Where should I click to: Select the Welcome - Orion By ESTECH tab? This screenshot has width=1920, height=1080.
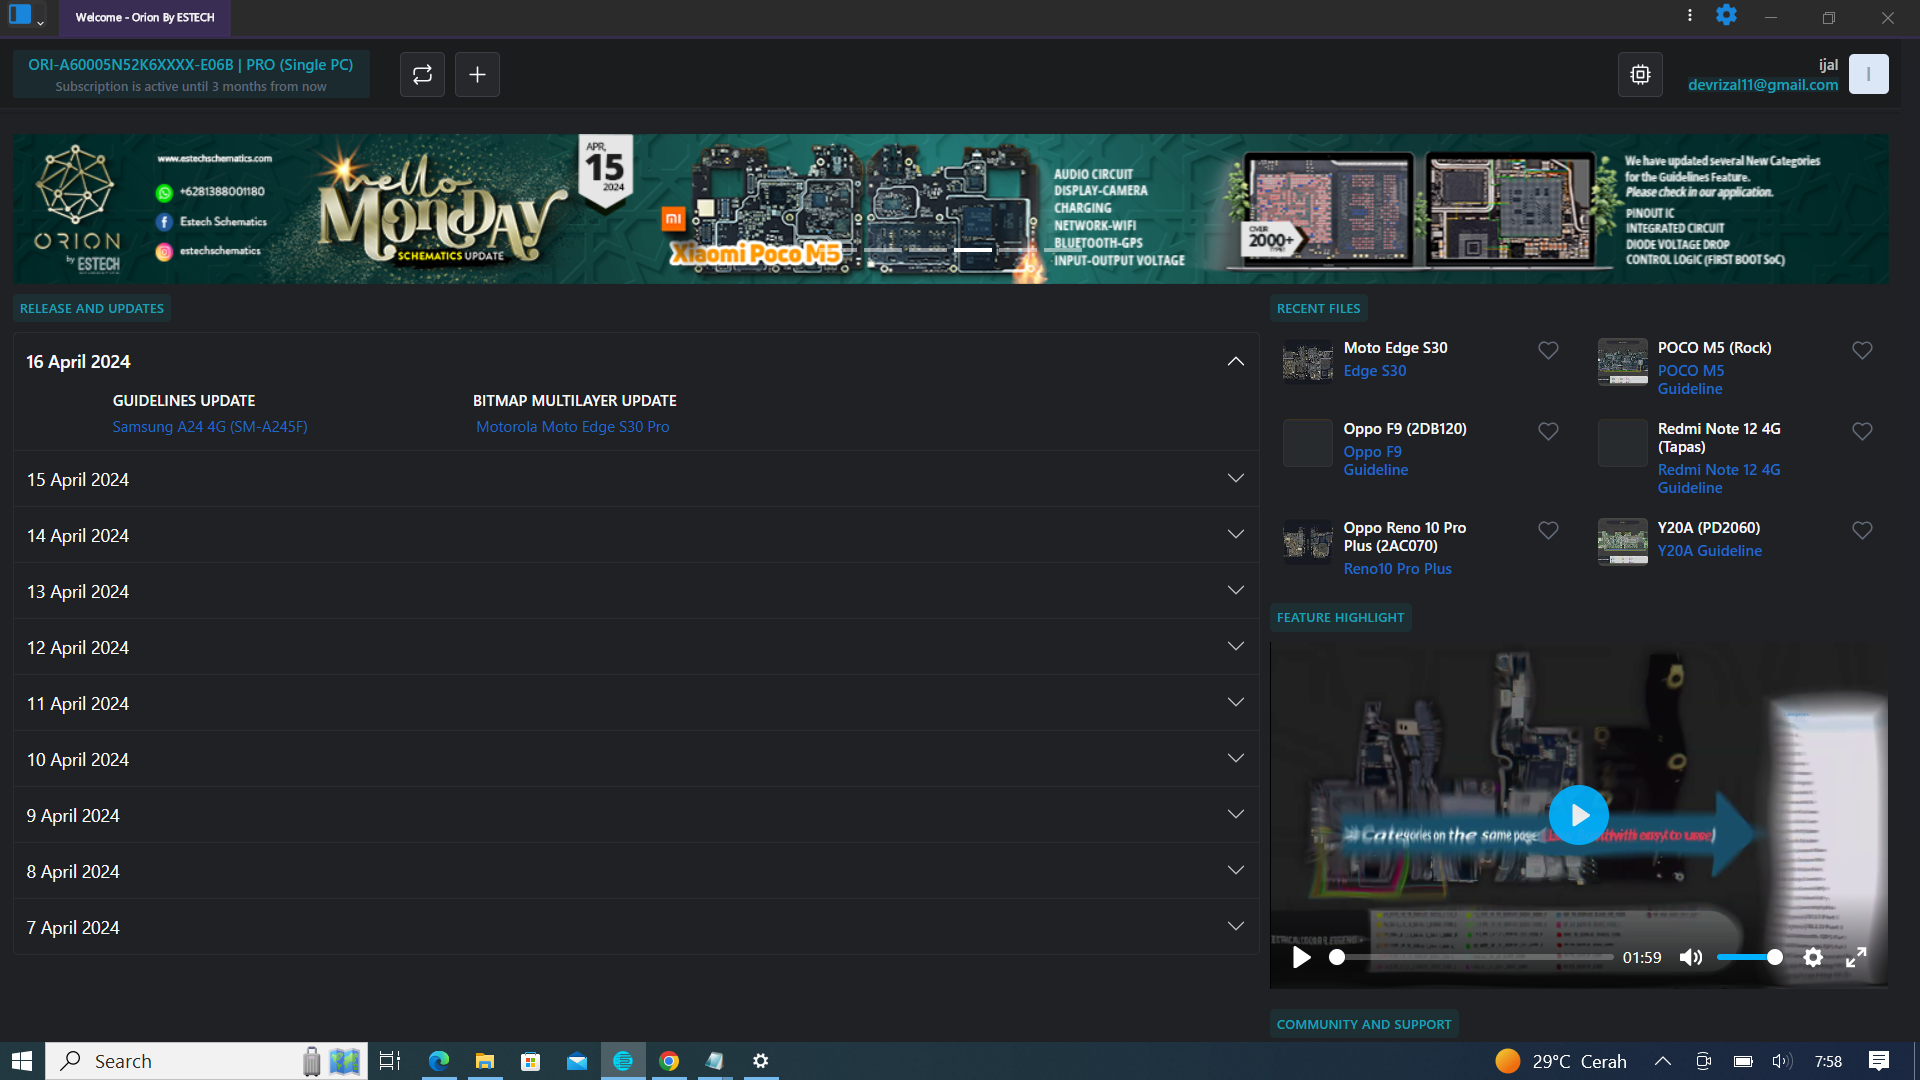pos(145,17)
